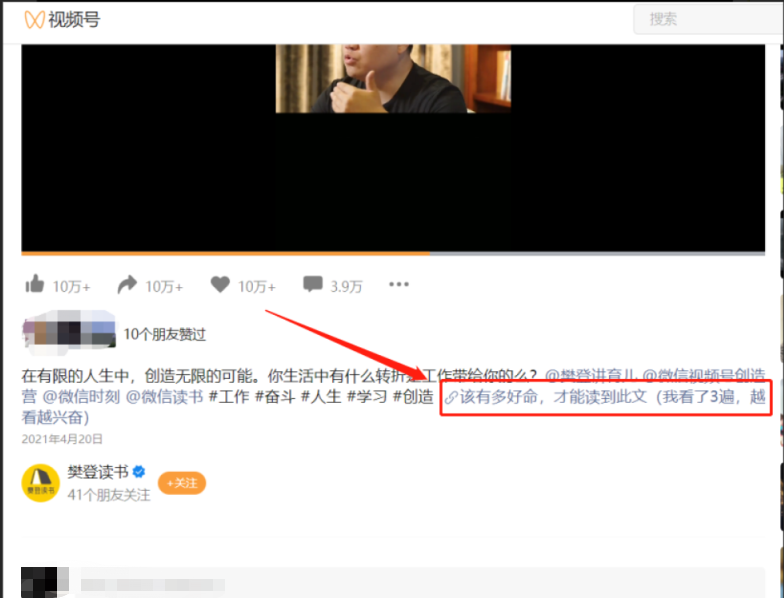Click the share arrow icon
This screenshot has height=598, width=784.
tap(127, 284)
